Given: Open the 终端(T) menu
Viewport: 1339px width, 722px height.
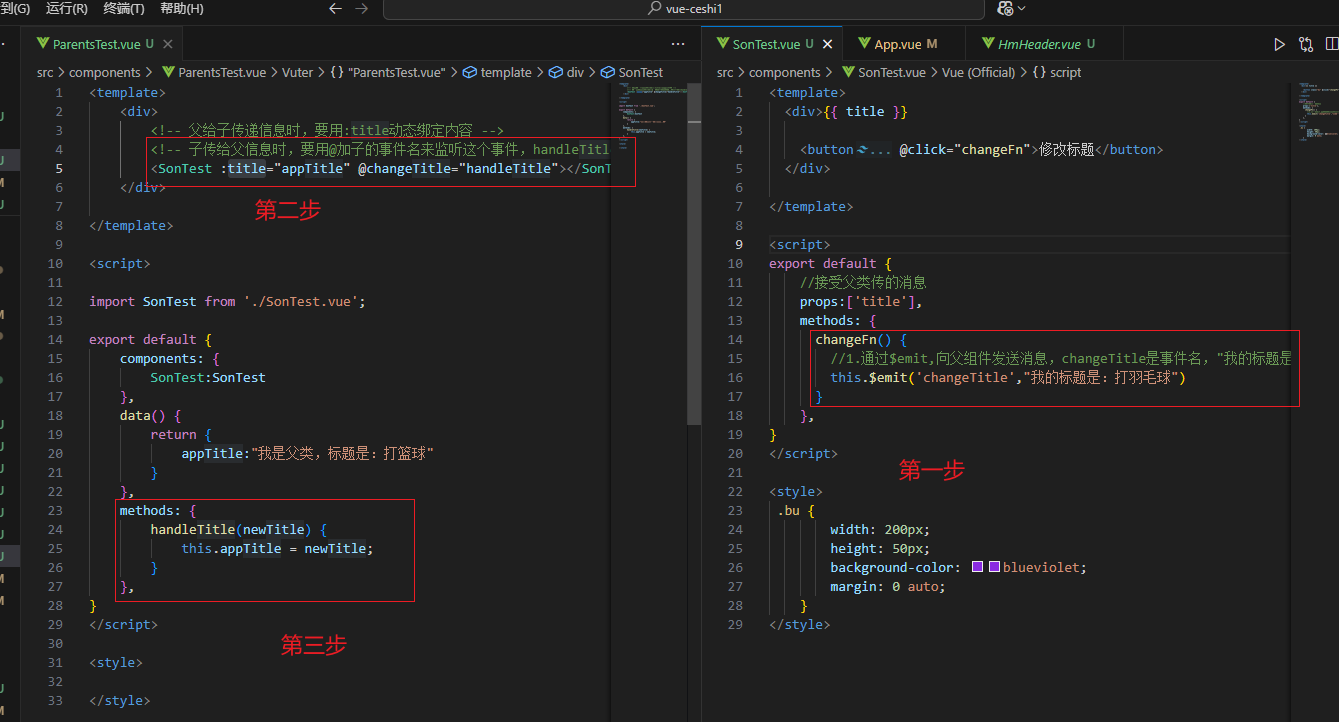Looking at the screenshot, I should pyautogui.click(x=124, y=8).
